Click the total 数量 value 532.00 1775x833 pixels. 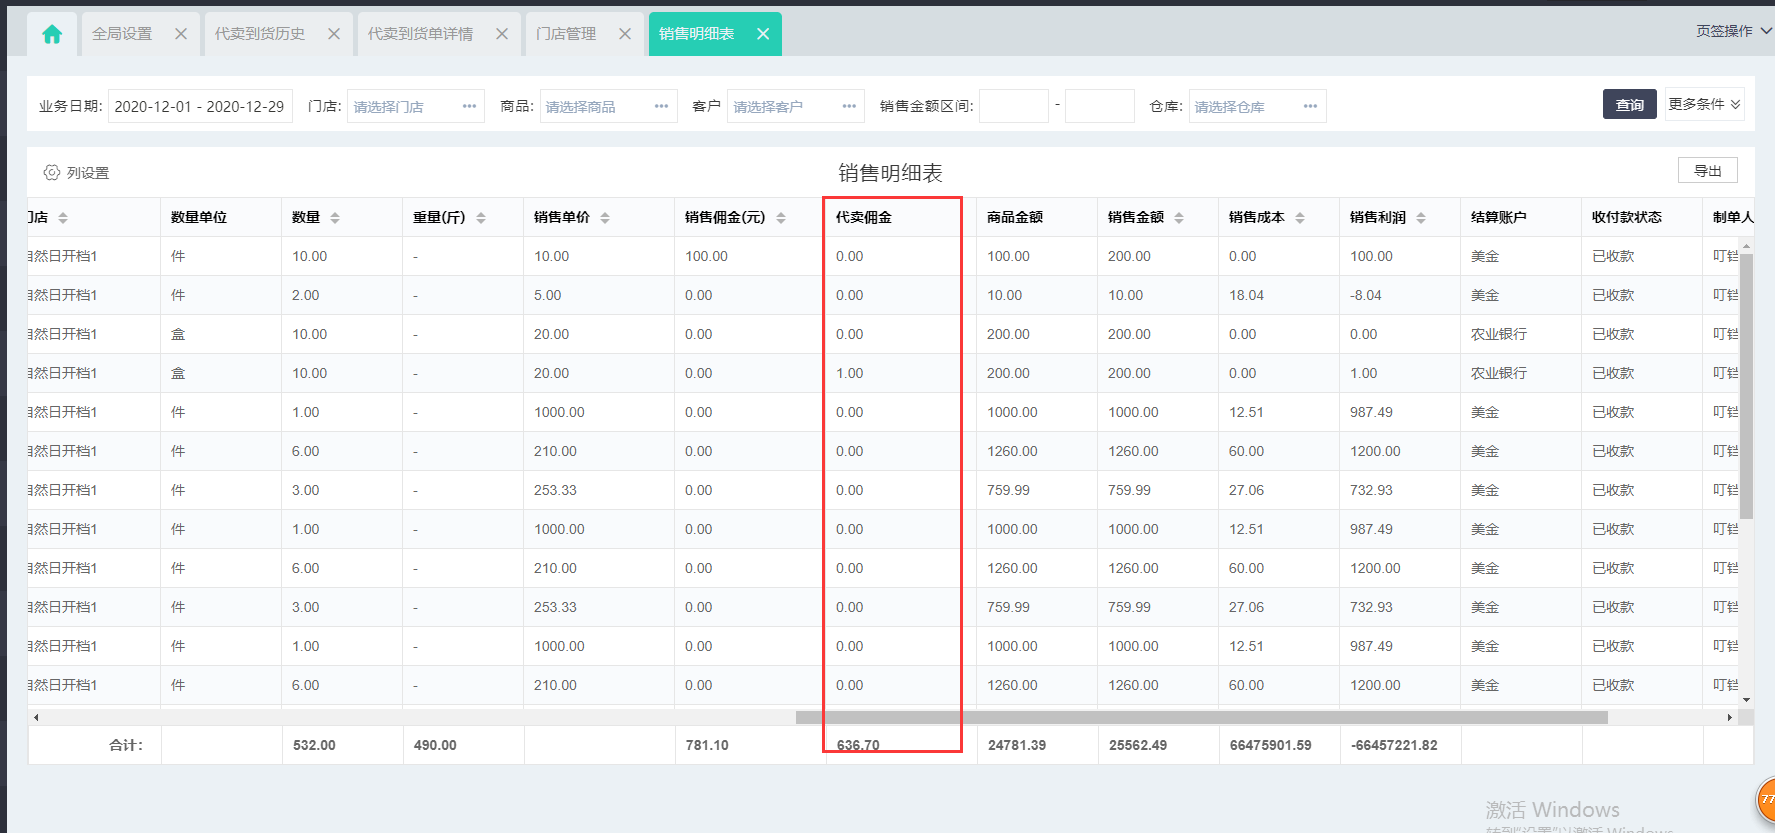314,745
